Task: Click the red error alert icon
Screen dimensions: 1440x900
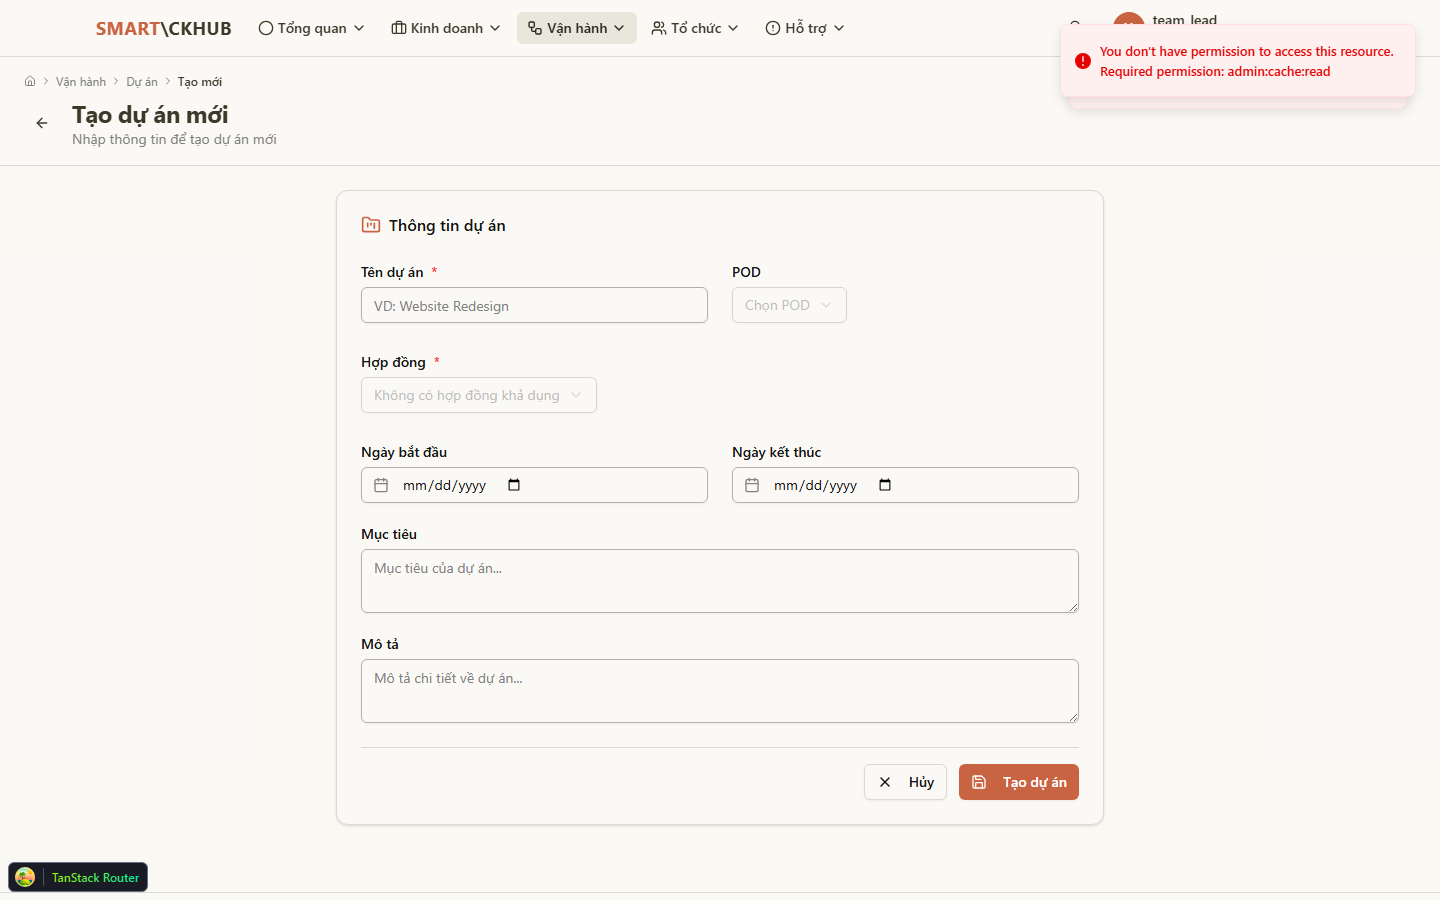Action: tap(1082, 61)
